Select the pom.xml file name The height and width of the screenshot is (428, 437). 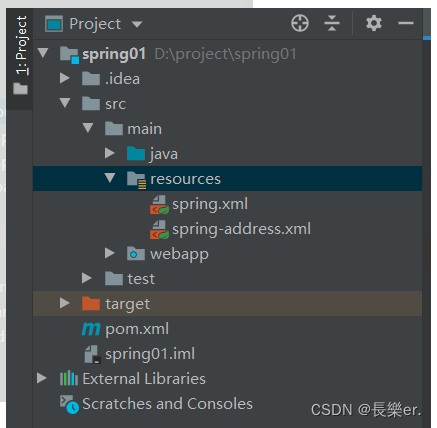click(x=137, y=329)
